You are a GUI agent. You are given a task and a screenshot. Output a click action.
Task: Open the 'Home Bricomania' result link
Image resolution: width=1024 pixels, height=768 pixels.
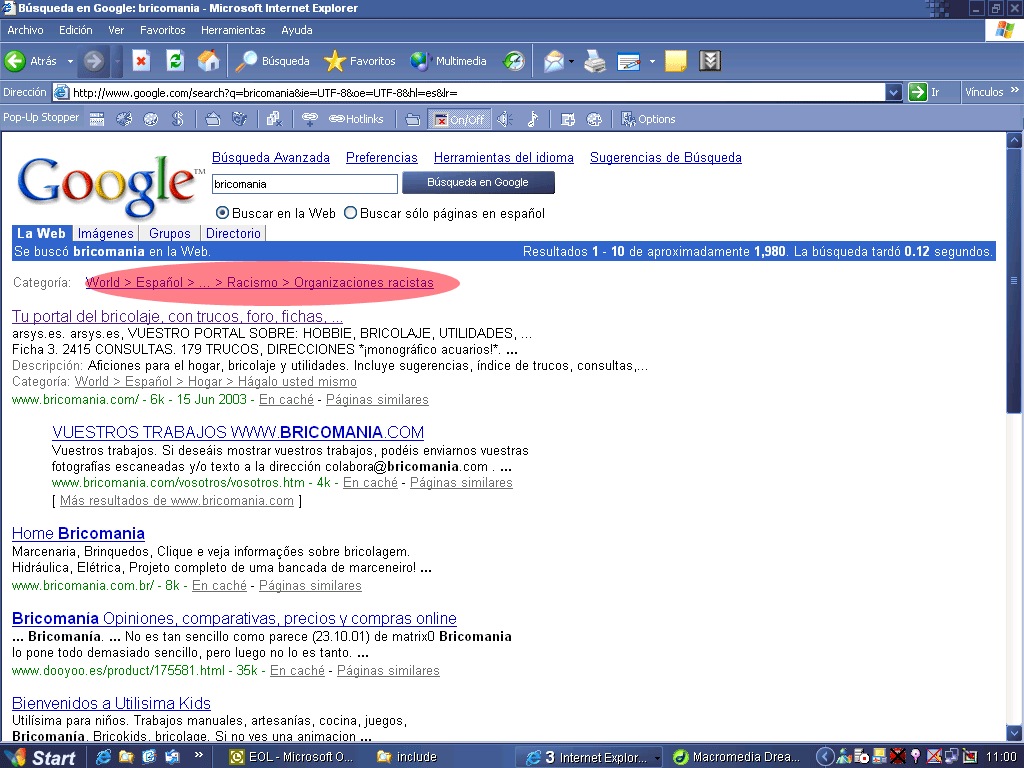[x=78, y=533]
